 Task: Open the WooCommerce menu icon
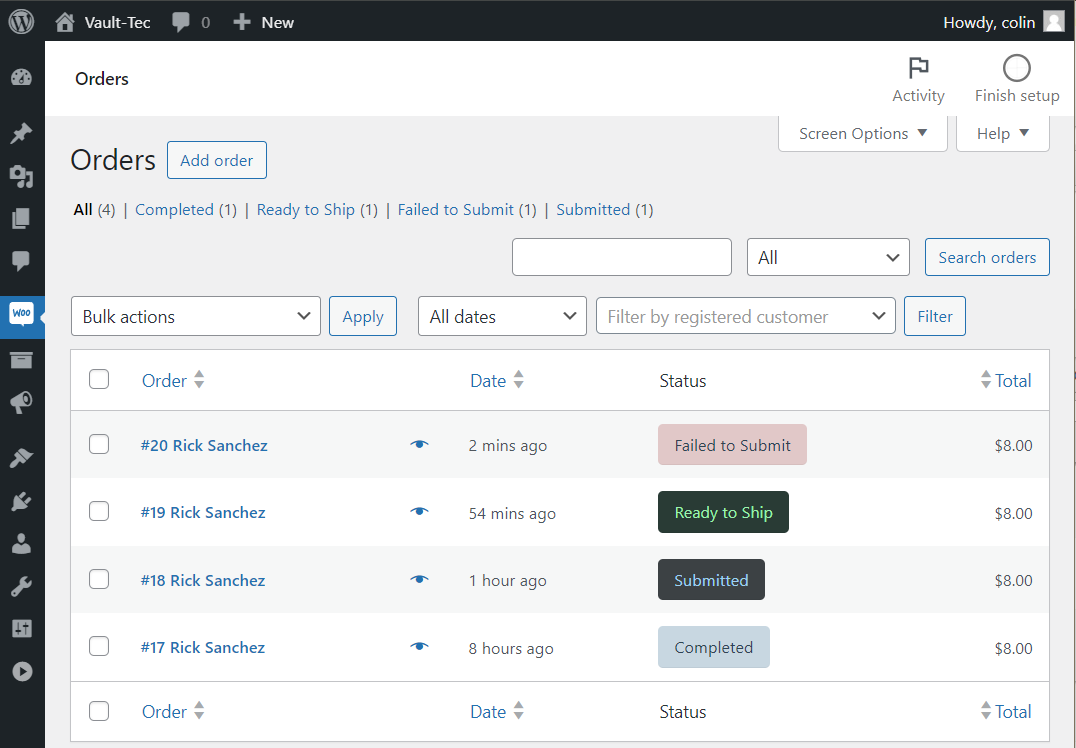point(21,314)
